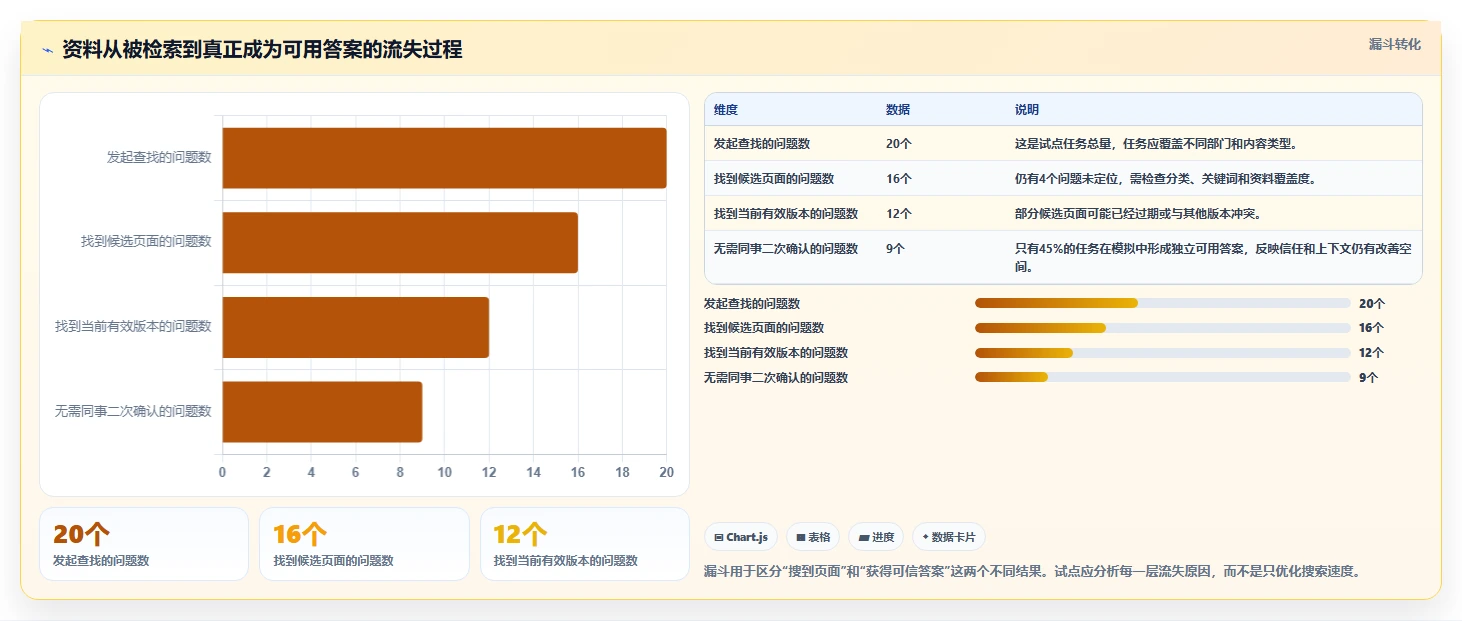1462x621 pixels.
Task: Click the 16个 value in the table
Action: (899, 179)
